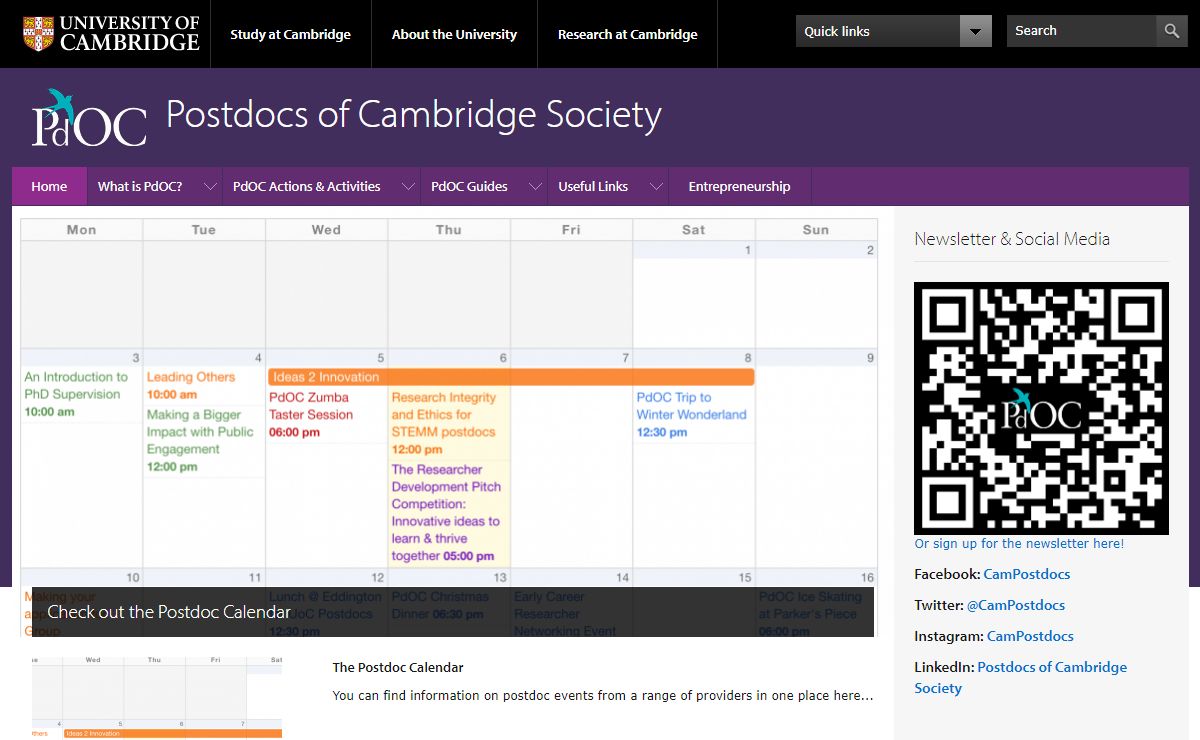Click PdOC Trip to Winter Wonderland event
The image size is (1200, 740).
[692, 415]
